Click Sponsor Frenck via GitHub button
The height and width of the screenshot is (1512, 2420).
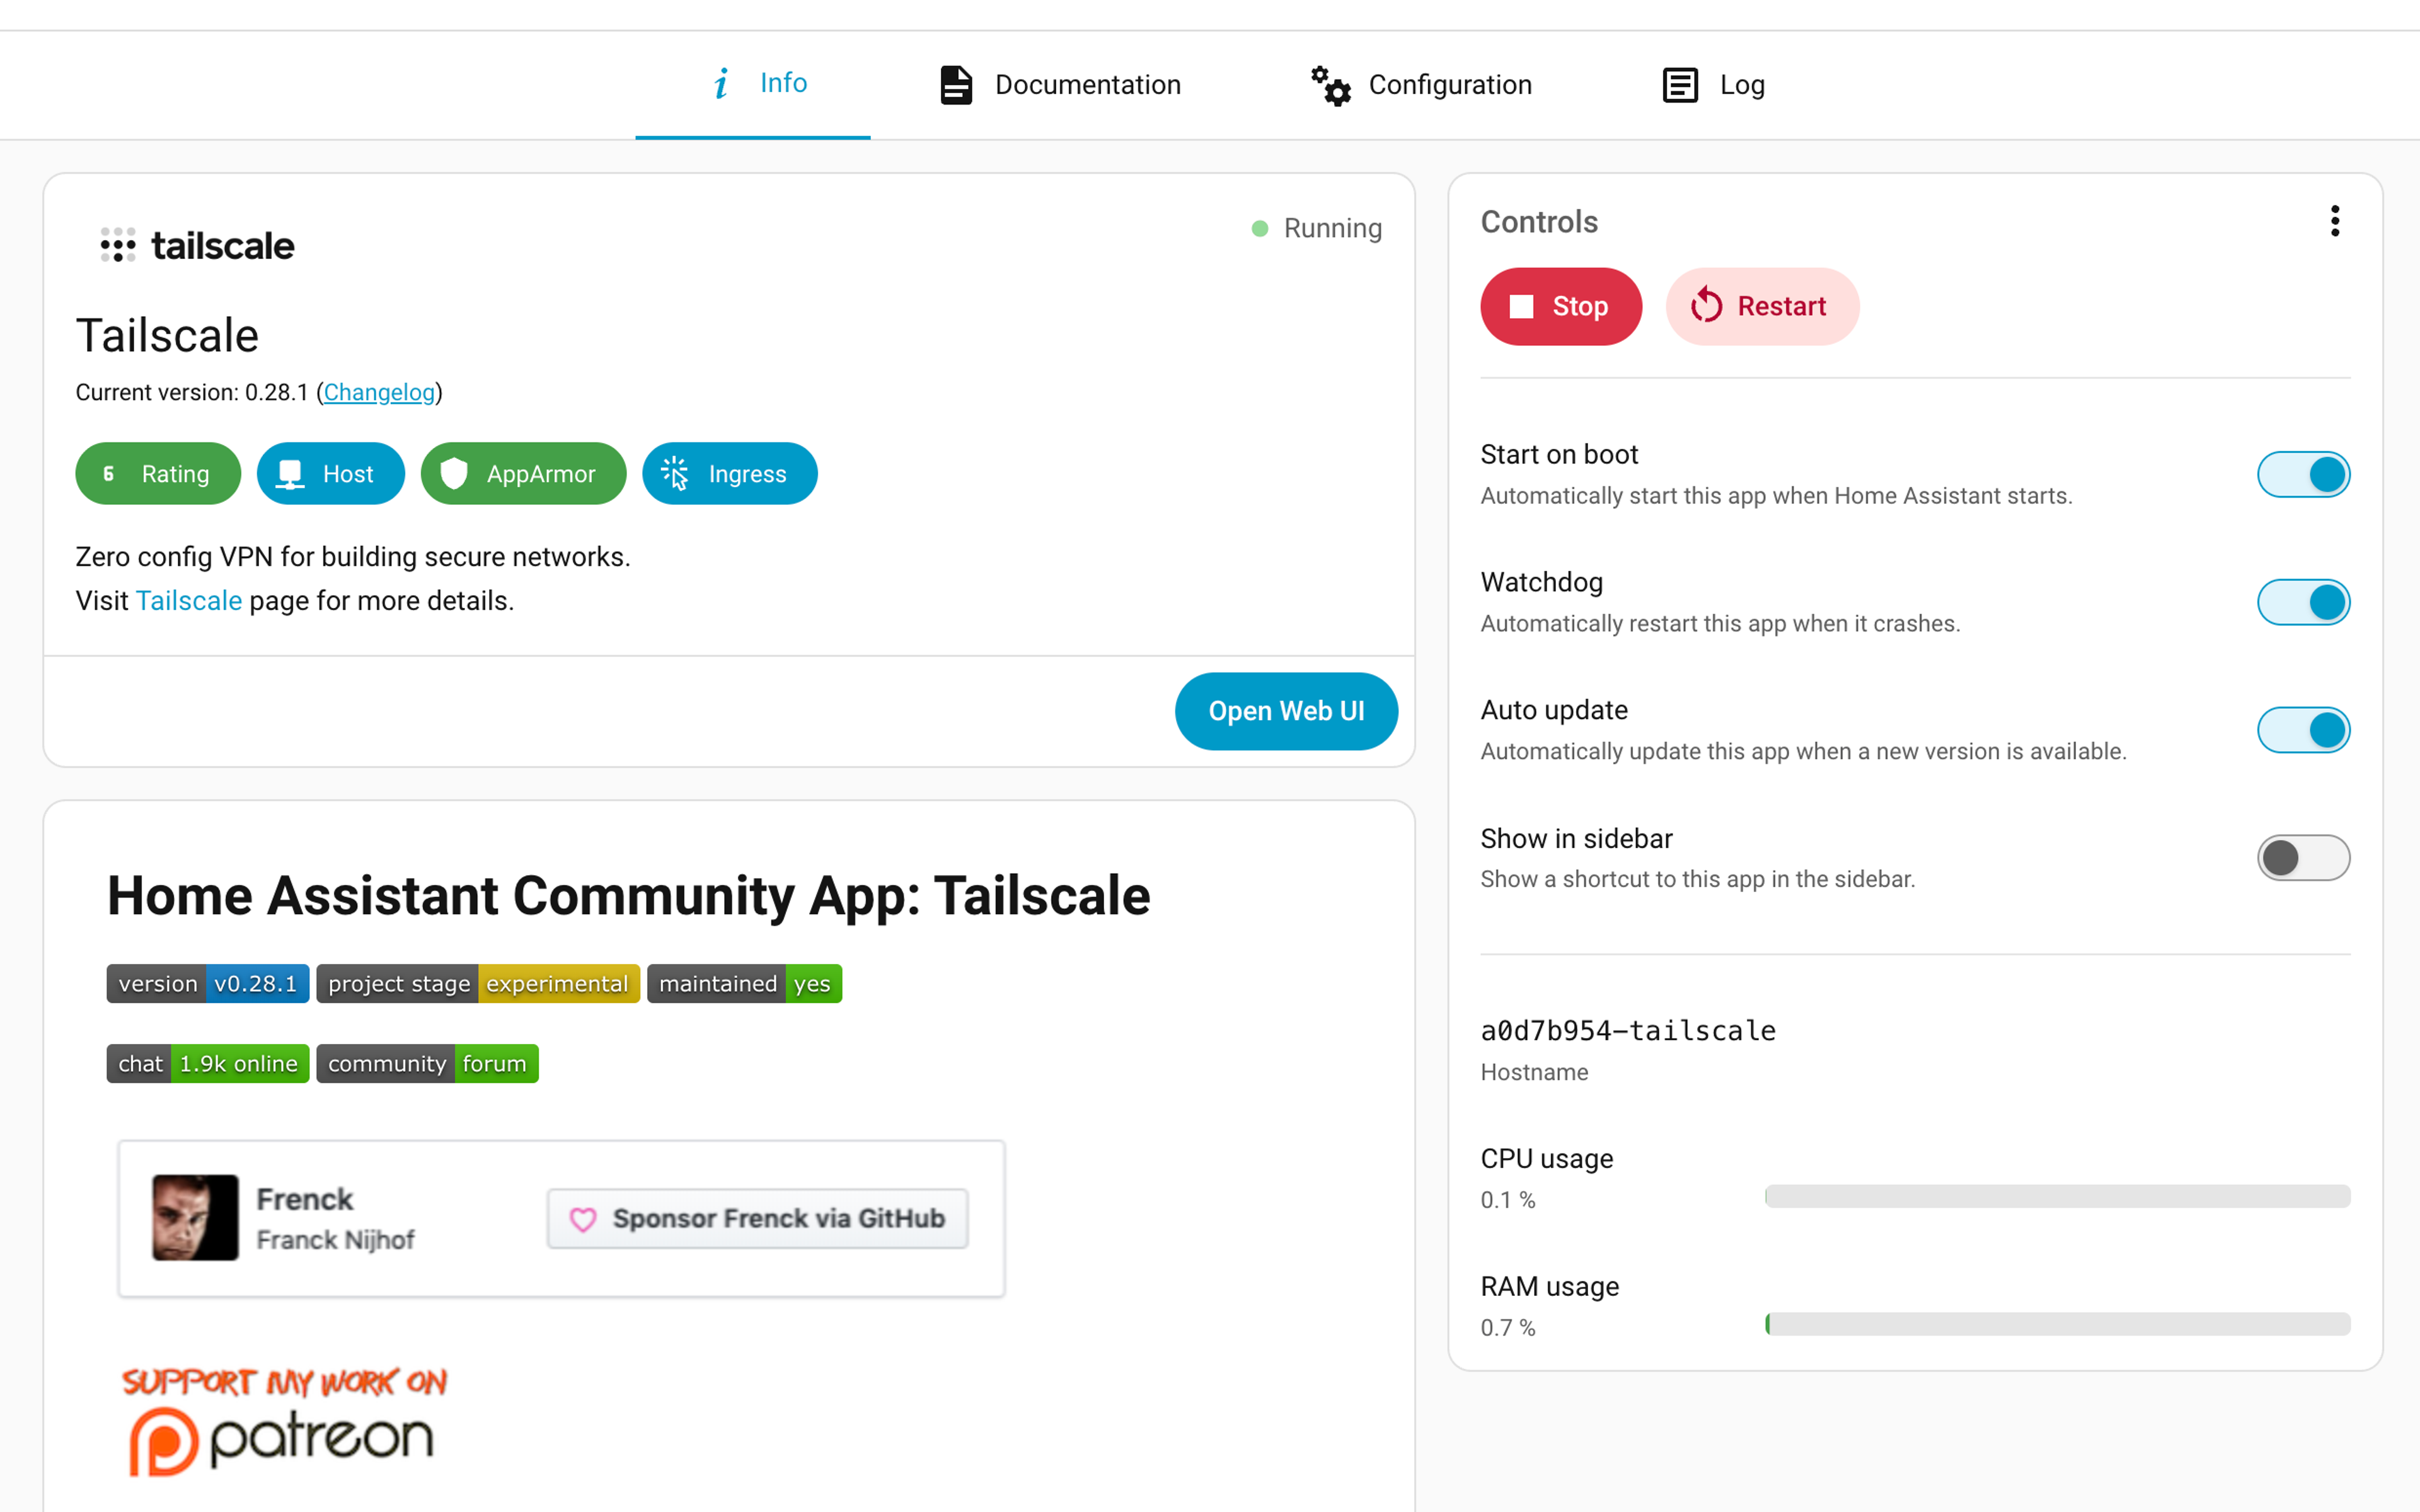point(757,1219)
